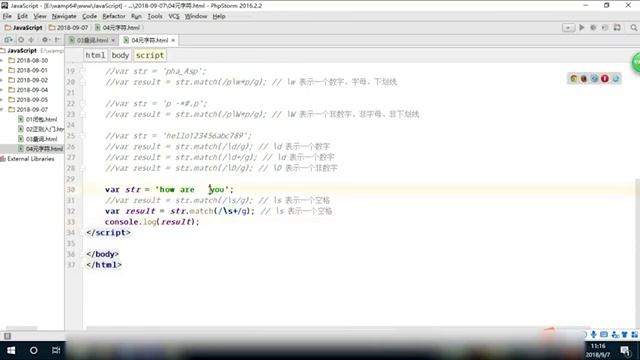Open in Safari browser icon
This screenshot has height=360, width=640.
click(x=594, y=78)
